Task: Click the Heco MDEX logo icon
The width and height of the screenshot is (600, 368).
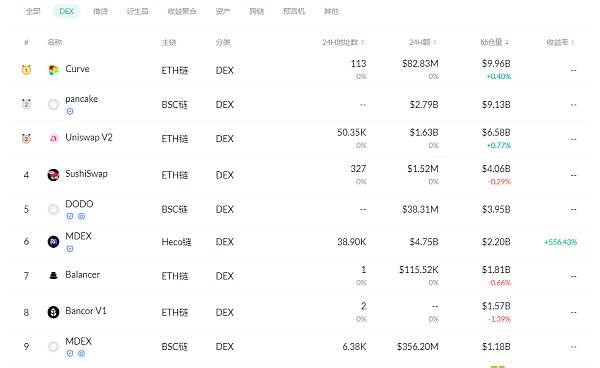Action: [x=54, y=242]
